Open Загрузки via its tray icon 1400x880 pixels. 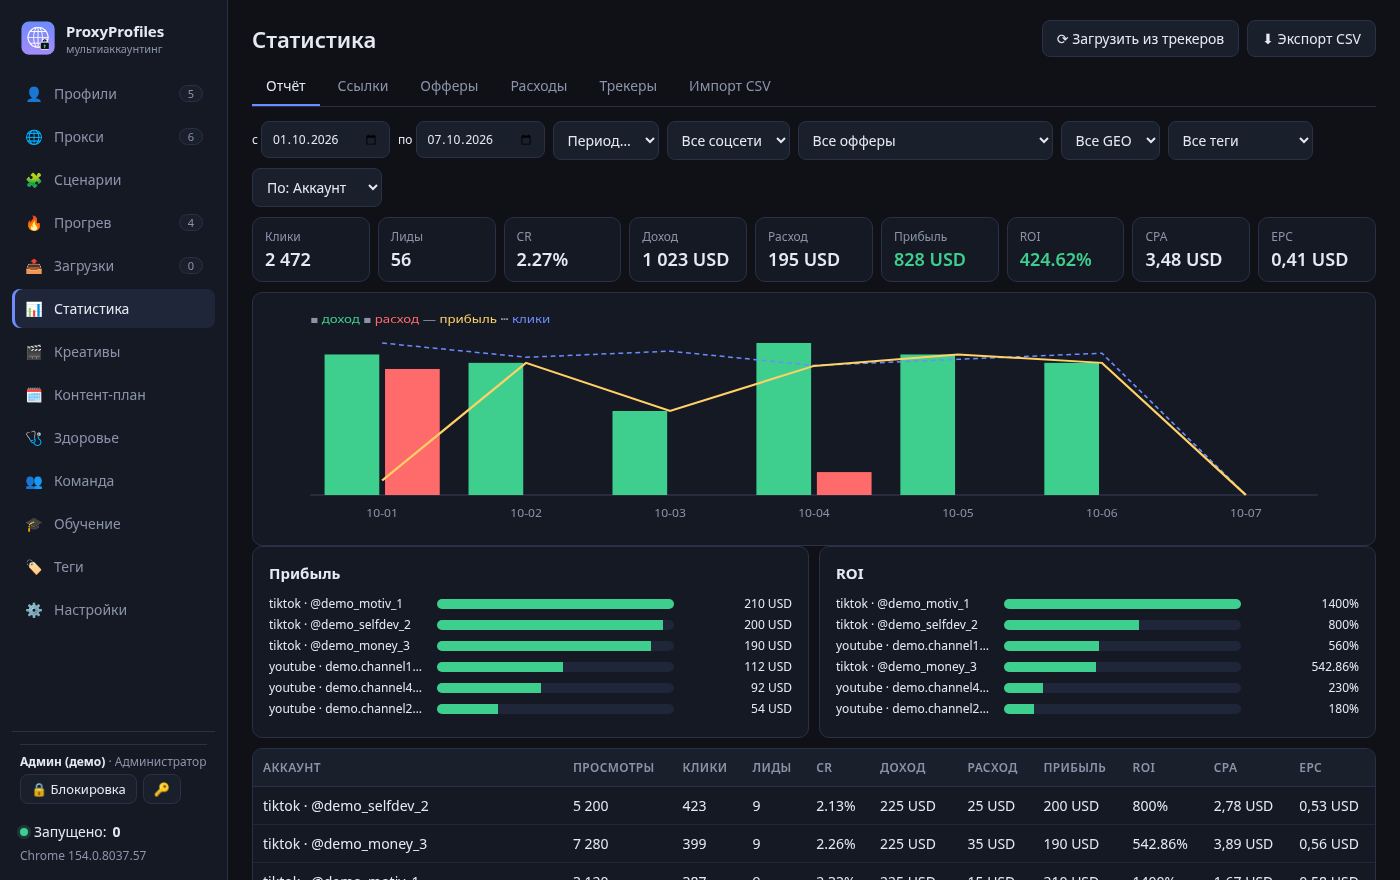click(x=34, y=266)
